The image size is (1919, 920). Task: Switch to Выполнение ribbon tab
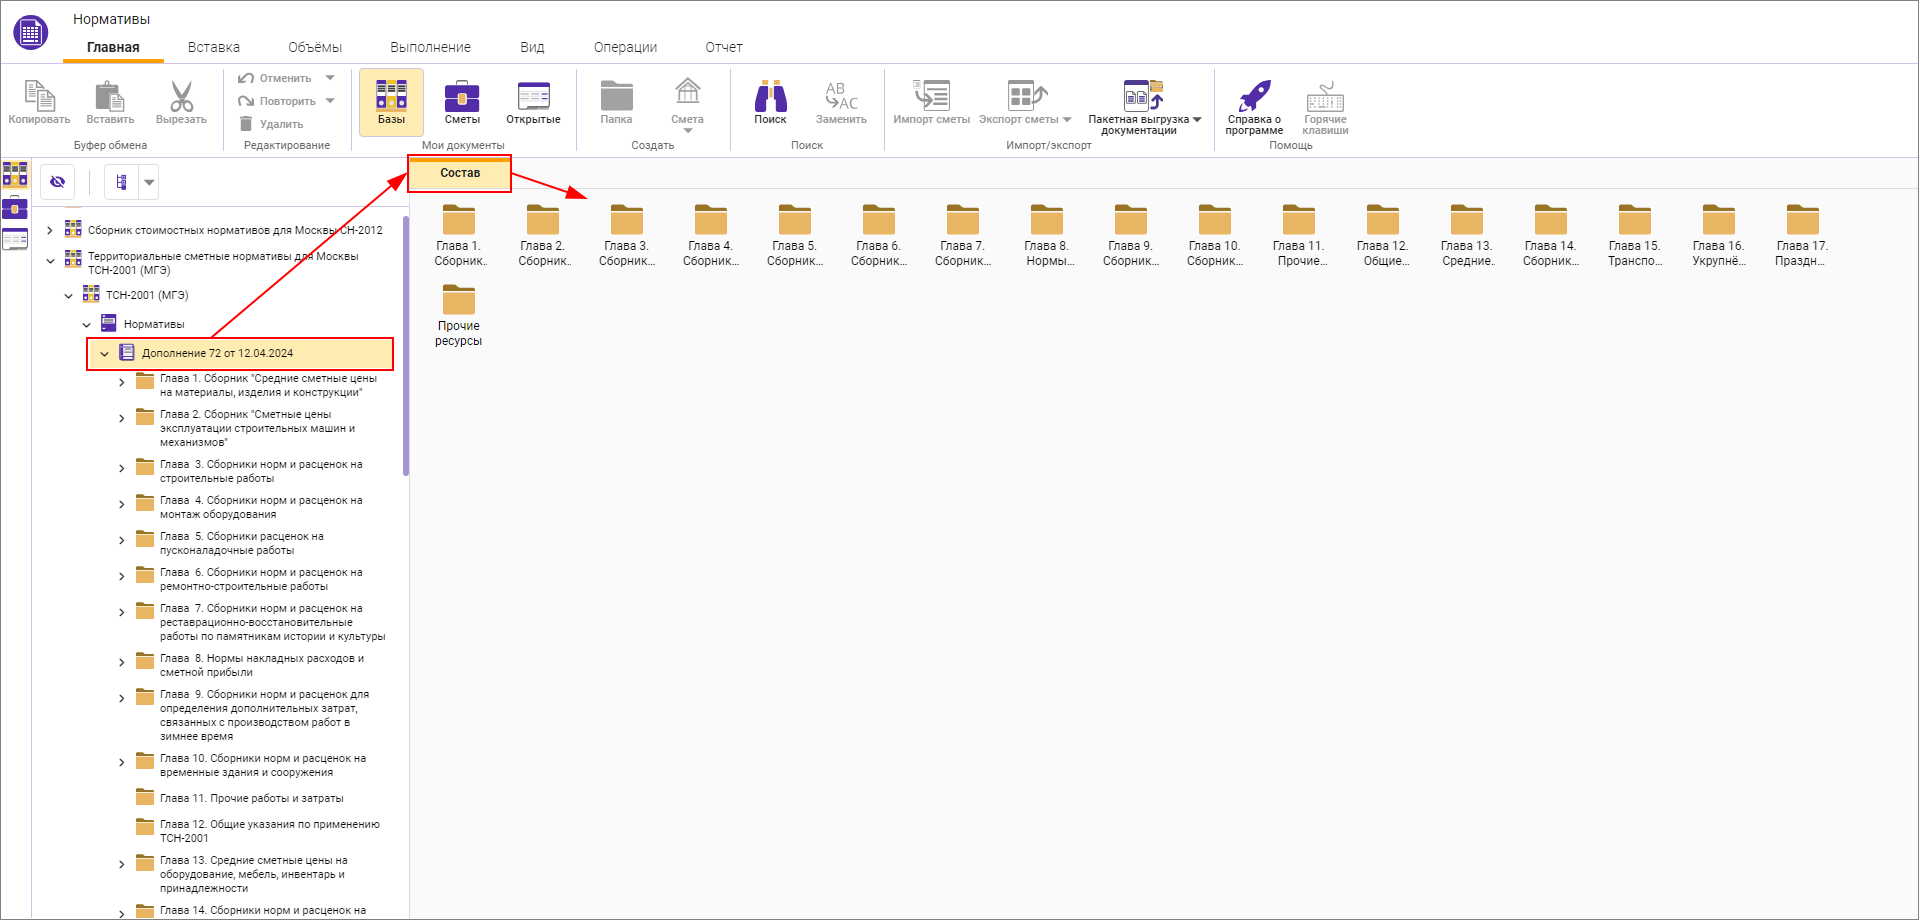click(430, 47)
